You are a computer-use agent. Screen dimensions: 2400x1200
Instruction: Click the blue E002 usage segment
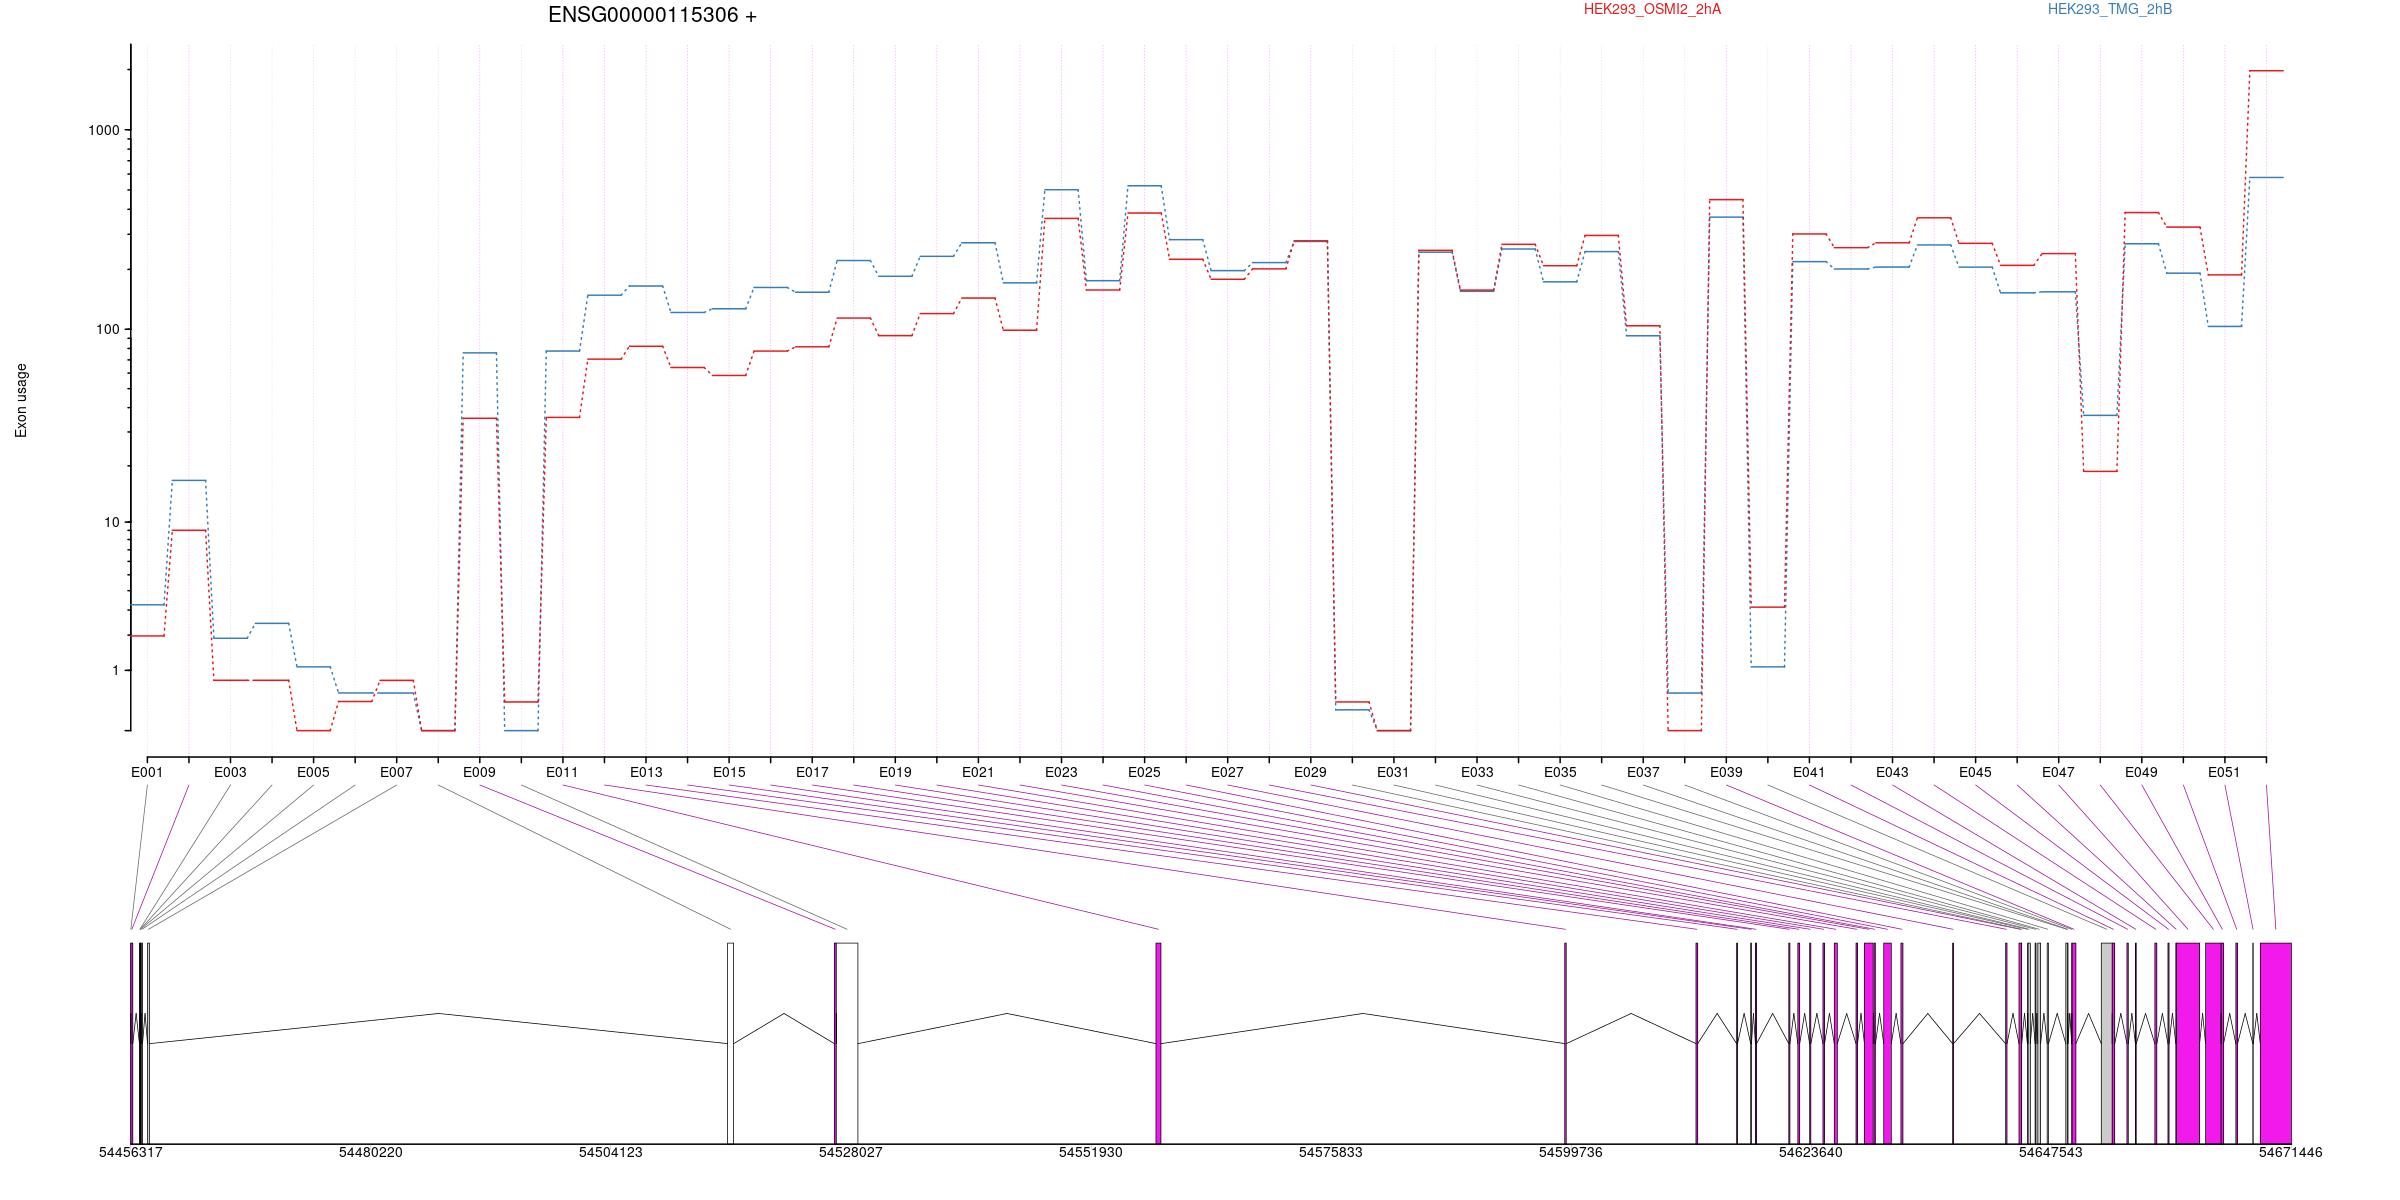click(x=189, y=480)
